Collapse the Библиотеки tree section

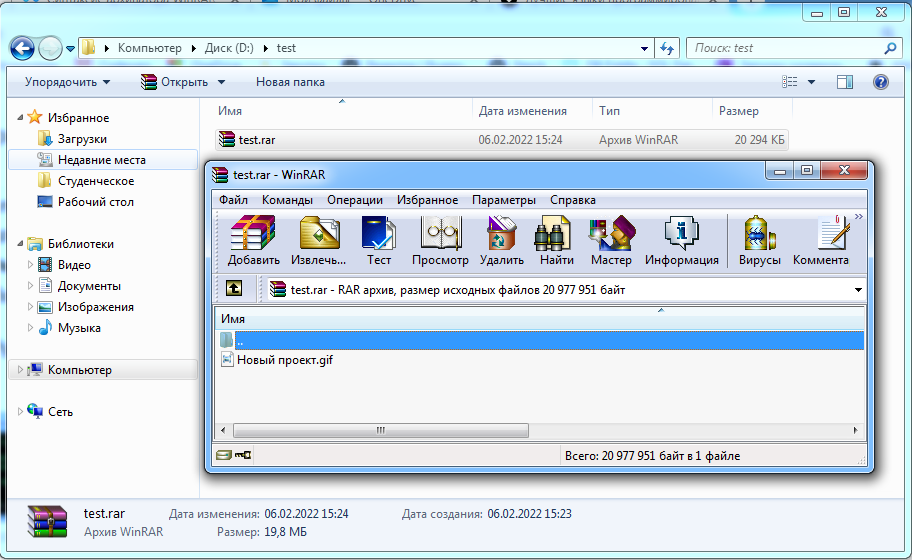pyautogui.click(x=20, y=244)
